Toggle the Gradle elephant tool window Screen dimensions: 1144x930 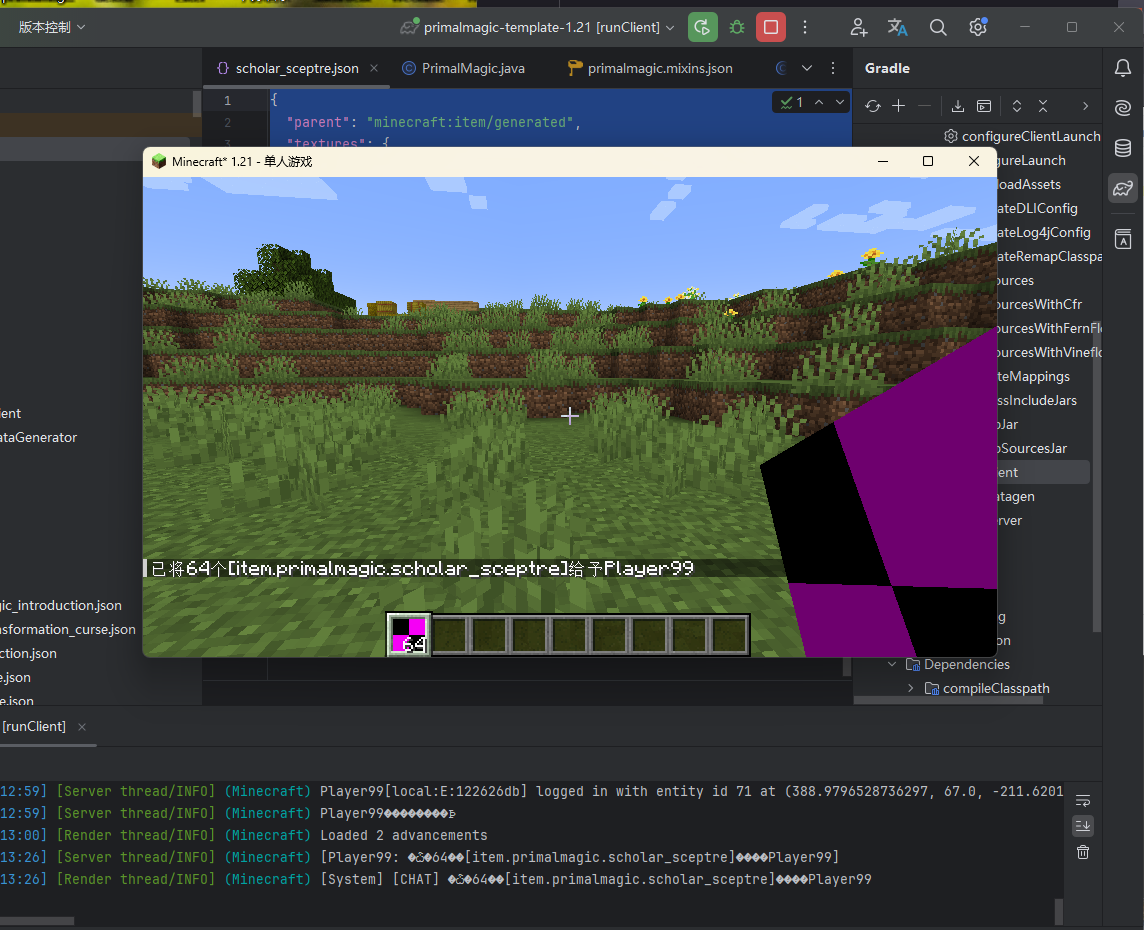[x=1123, y=188]
